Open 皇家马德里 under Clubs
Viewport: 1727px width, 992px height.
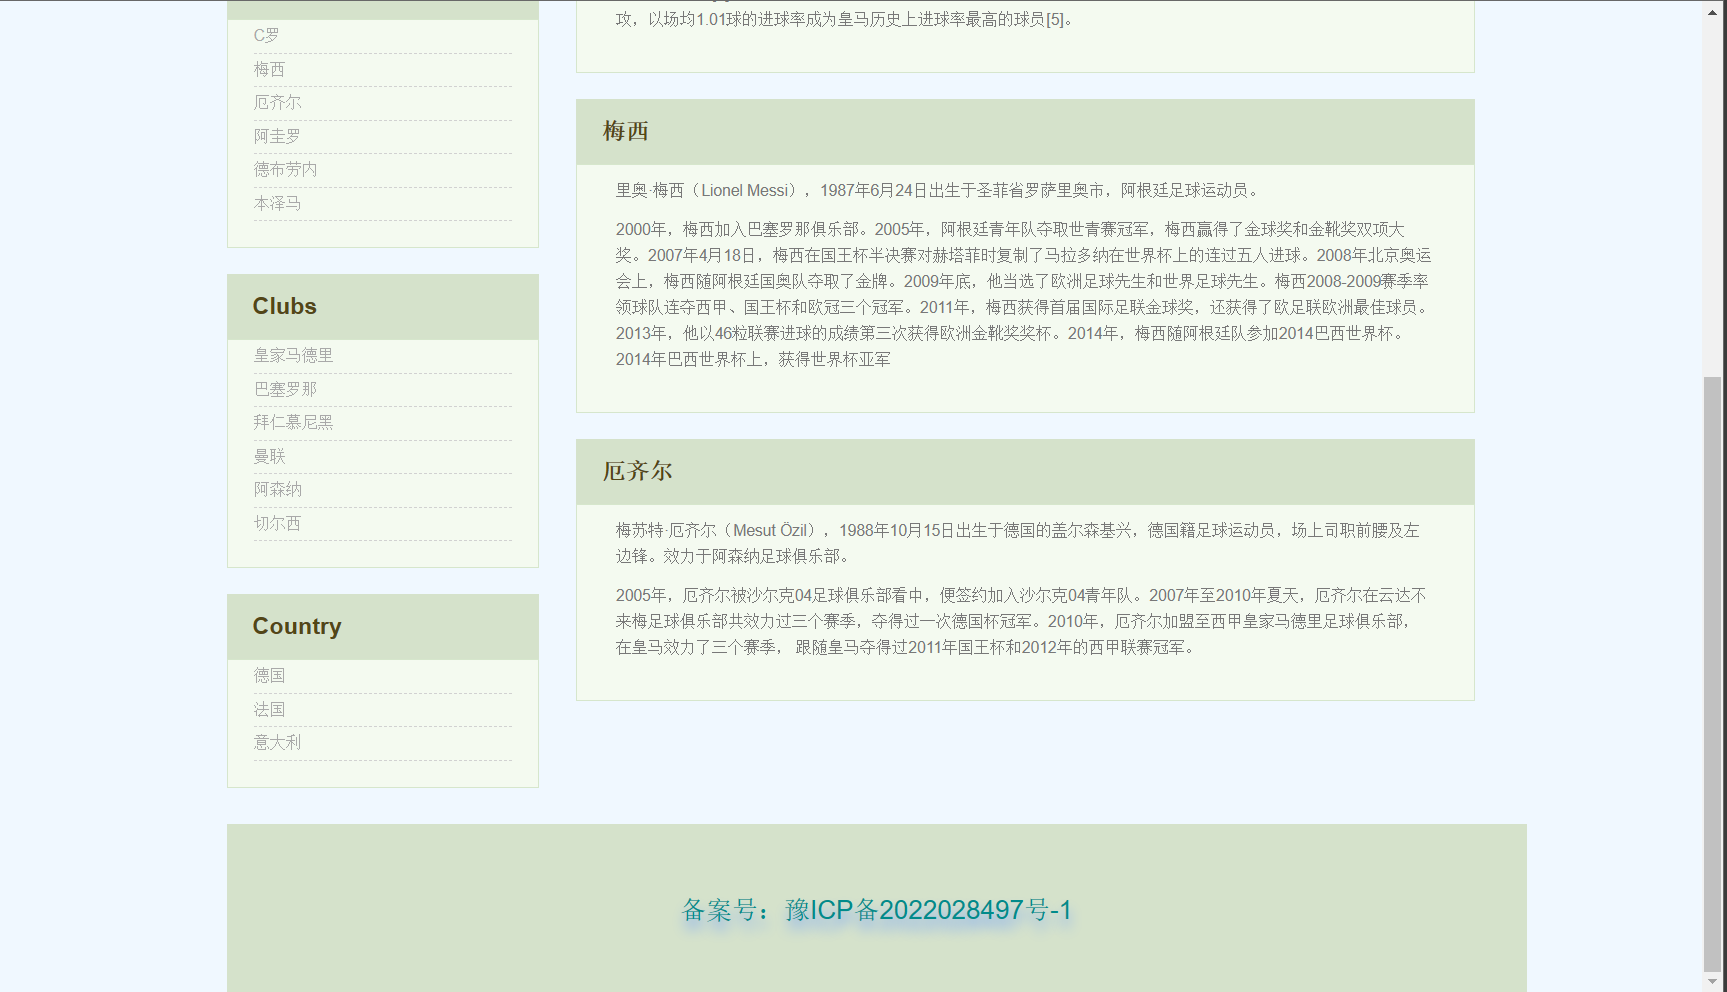point(293,356)
